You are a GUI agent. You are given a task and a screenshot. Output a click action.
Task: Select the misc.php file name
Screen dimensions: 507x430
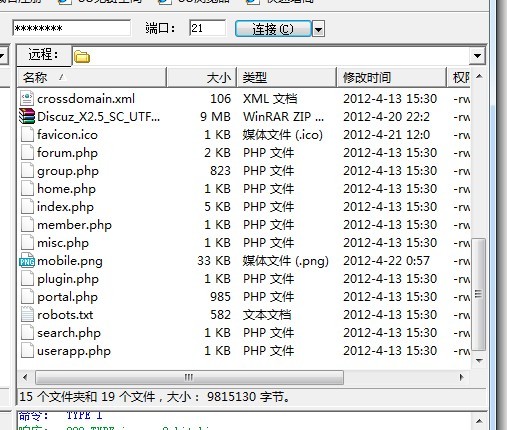tap(63, 243)
